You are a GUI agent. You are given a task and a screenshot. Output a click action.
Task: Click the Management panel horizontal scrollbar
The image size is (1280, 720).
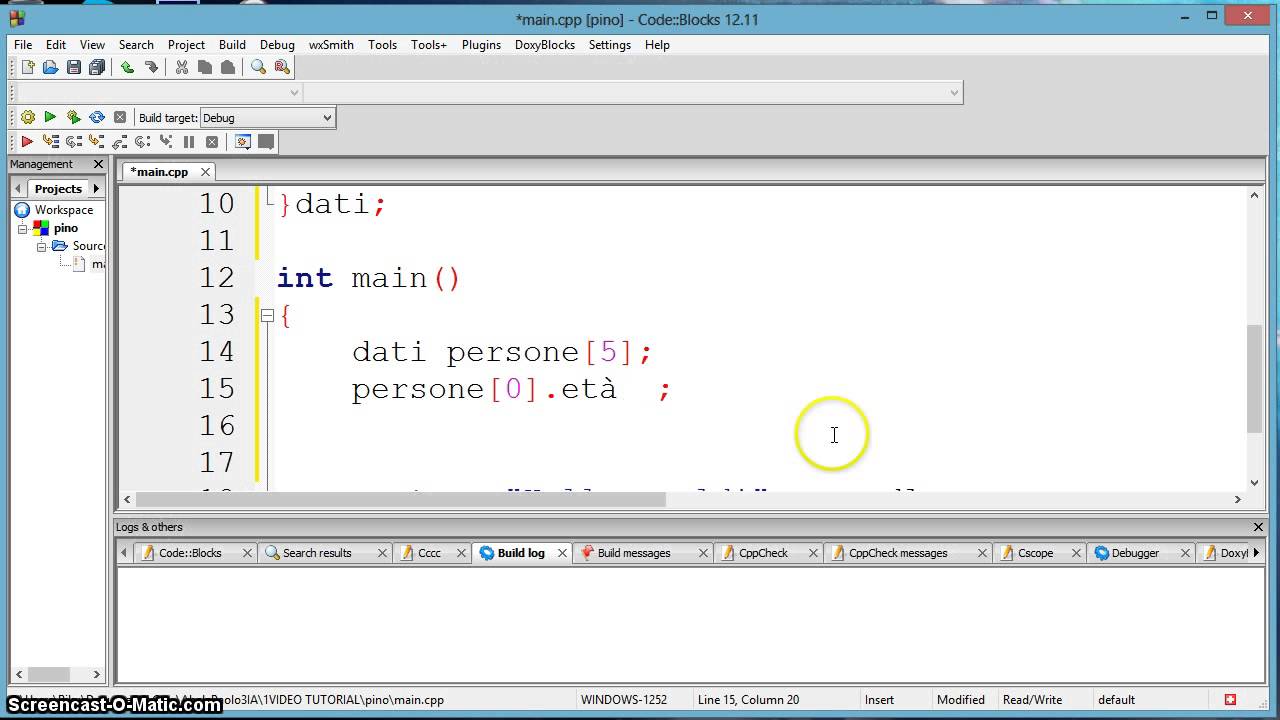[x=56, y=674]
